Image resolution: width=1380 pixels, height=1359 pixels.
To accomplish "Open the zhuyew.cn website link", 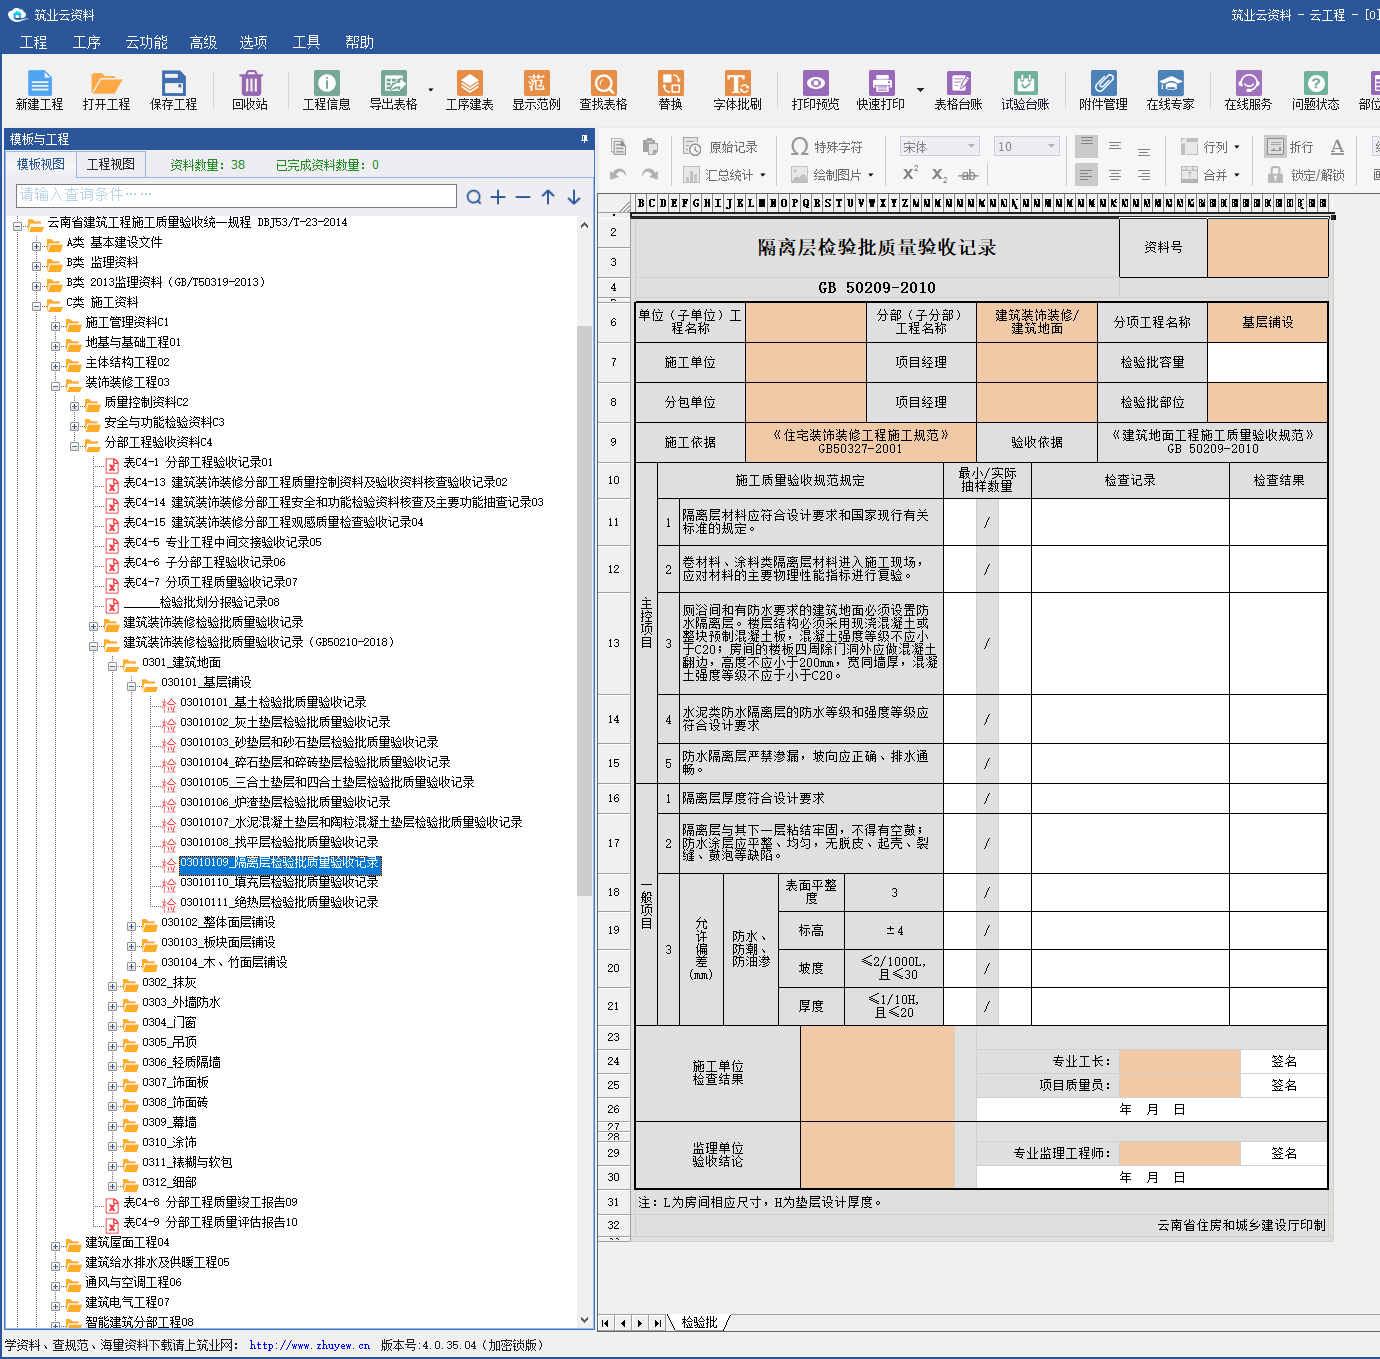I will pos(309,1345).
